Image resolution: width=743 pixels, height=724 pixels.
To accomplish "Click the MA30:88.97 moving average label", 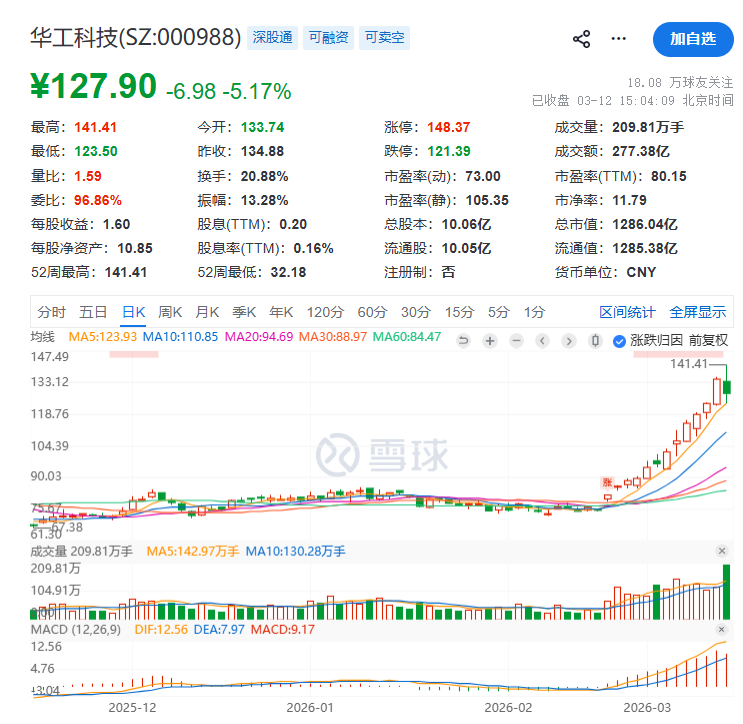I will [x=333, y=337].
